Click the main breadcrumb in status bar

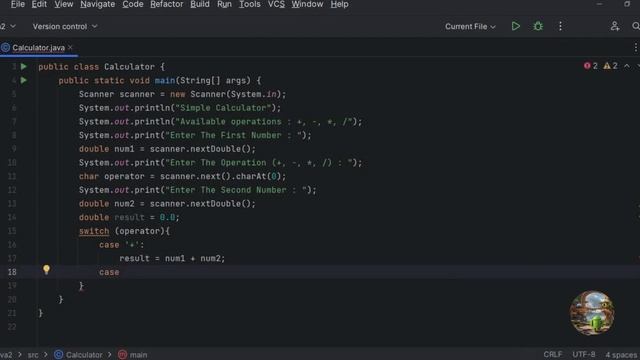click(x=138, y=355)
